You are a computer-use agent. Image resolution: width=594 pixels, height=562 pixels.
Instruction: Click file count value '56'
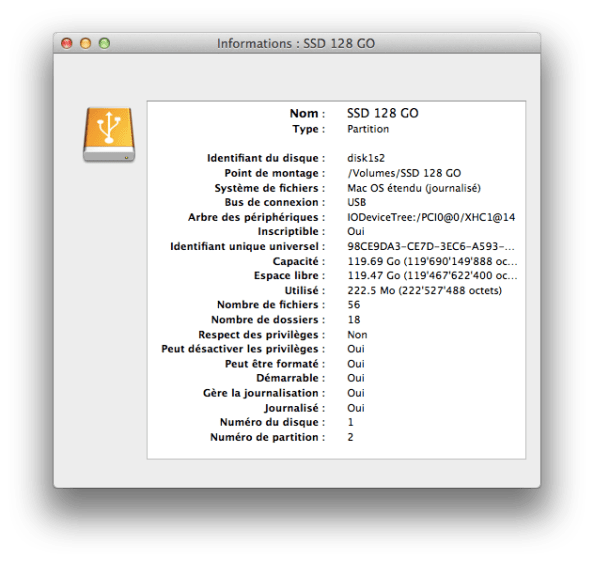pyautogui.click(x=354, y=305)
